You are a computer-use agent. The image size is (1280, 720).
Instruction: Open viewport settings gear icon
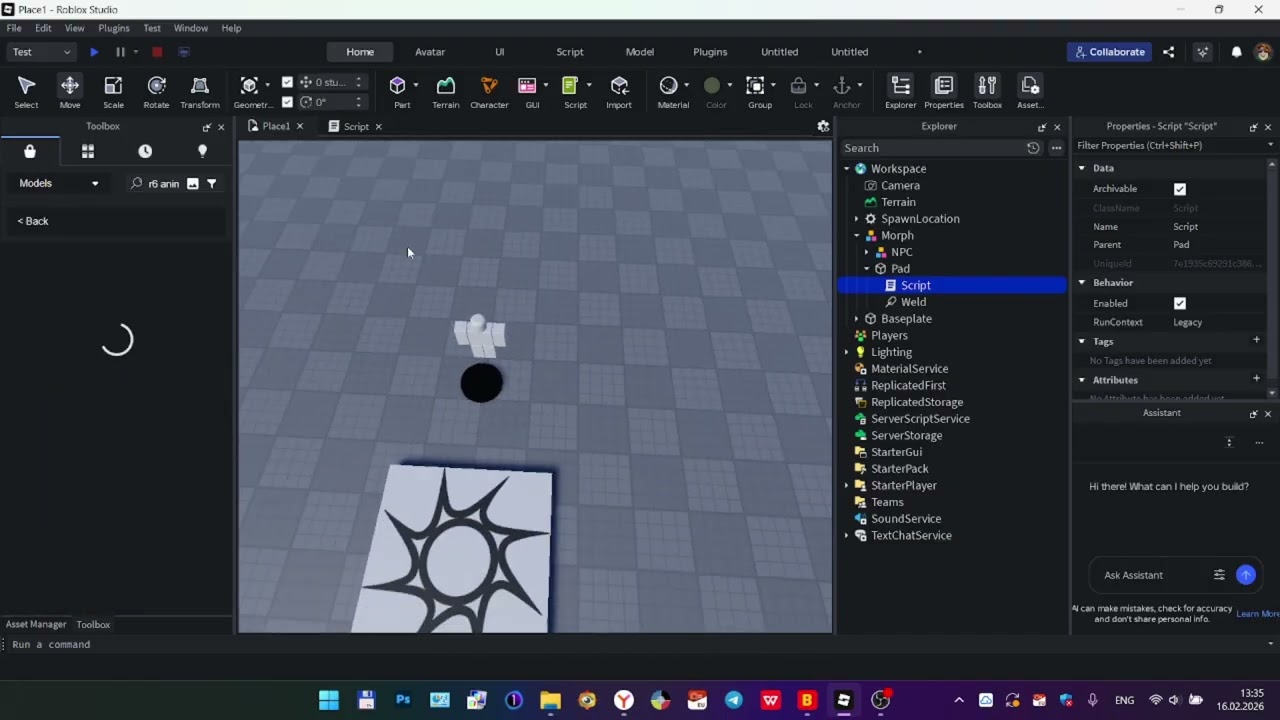[823, 126]
